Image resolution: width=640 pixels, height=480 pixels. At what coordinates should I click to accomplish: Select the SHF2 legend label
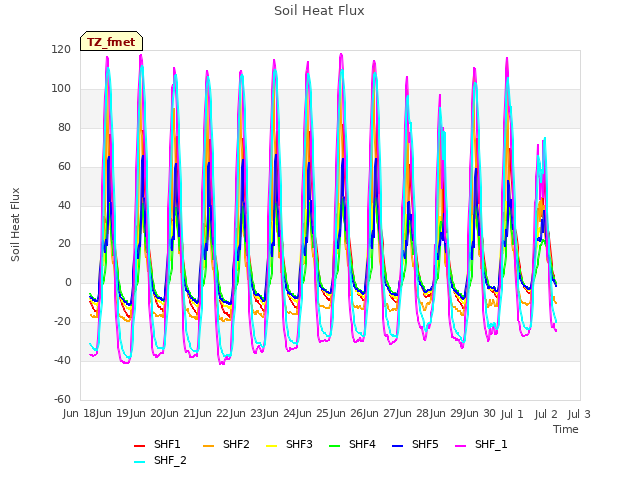pos(236,444)
